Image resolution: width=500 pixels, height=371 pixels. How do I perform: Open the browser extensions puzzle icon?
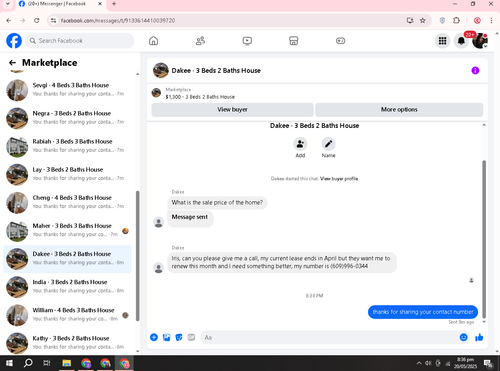click(456, 20)
